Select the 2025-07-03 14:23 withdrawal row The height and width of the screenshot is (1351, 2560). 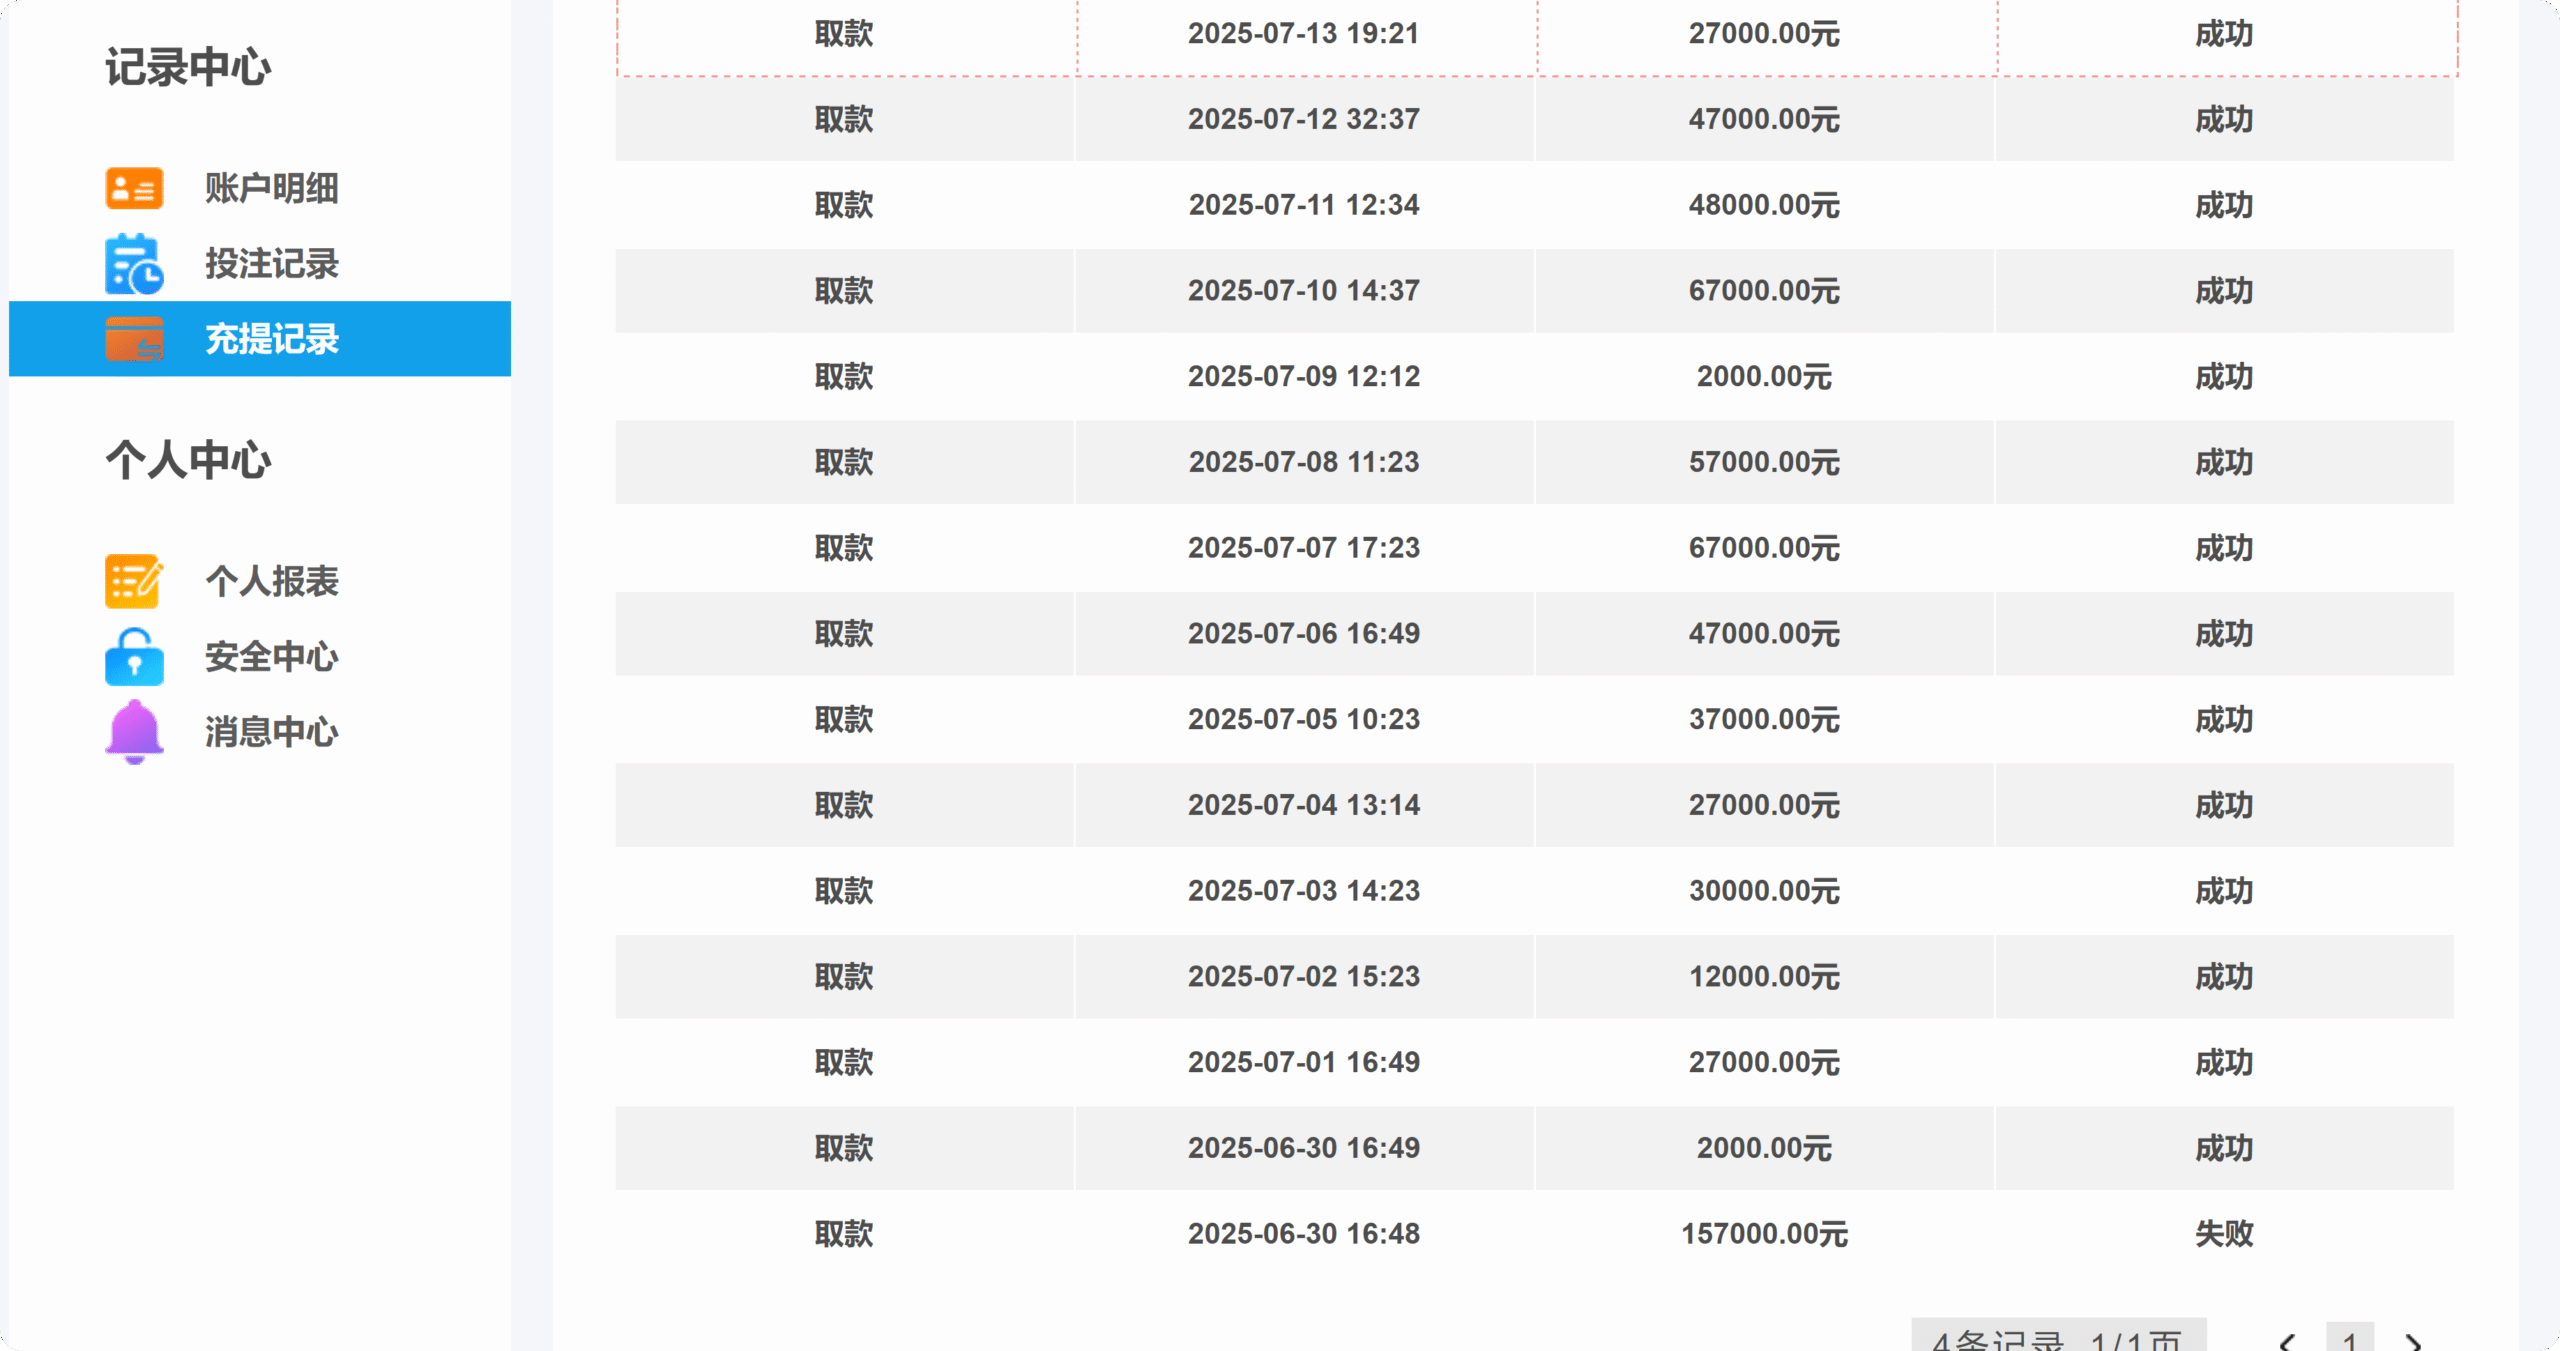pyautogui.click(x=1535, y=891)
